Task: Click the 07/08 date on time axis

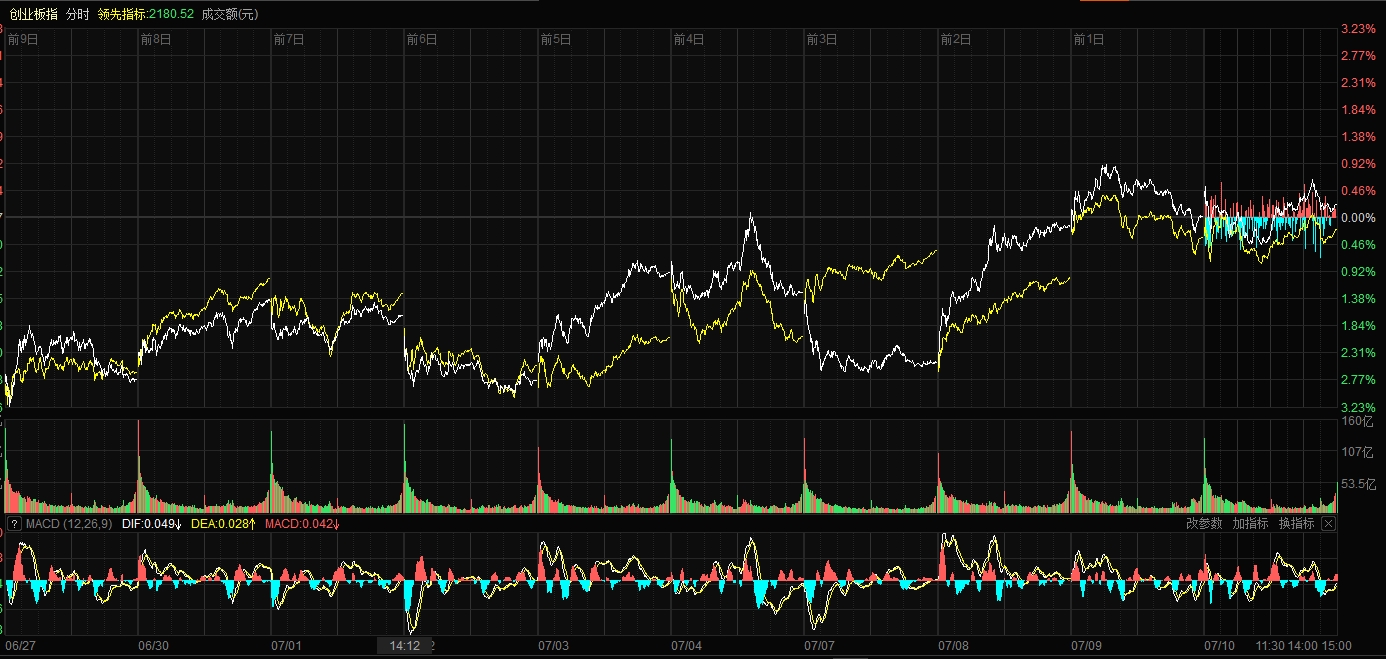Action: (954, 645)
